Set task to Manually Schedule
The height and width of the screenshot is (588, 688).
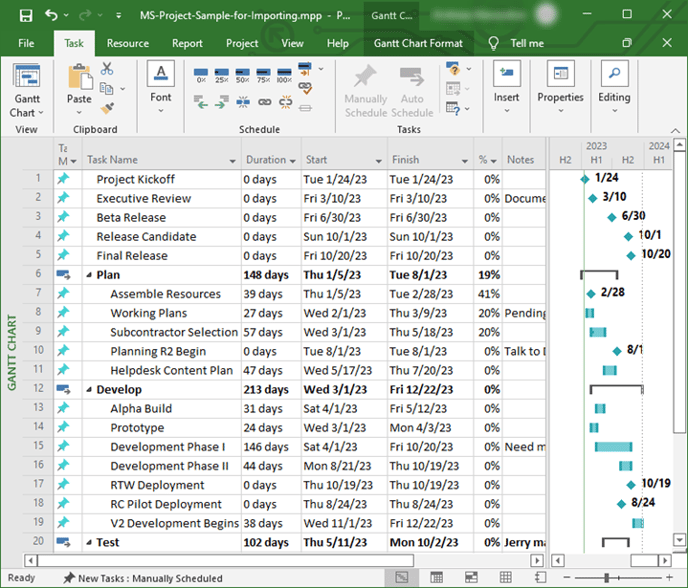click(366, 92)
